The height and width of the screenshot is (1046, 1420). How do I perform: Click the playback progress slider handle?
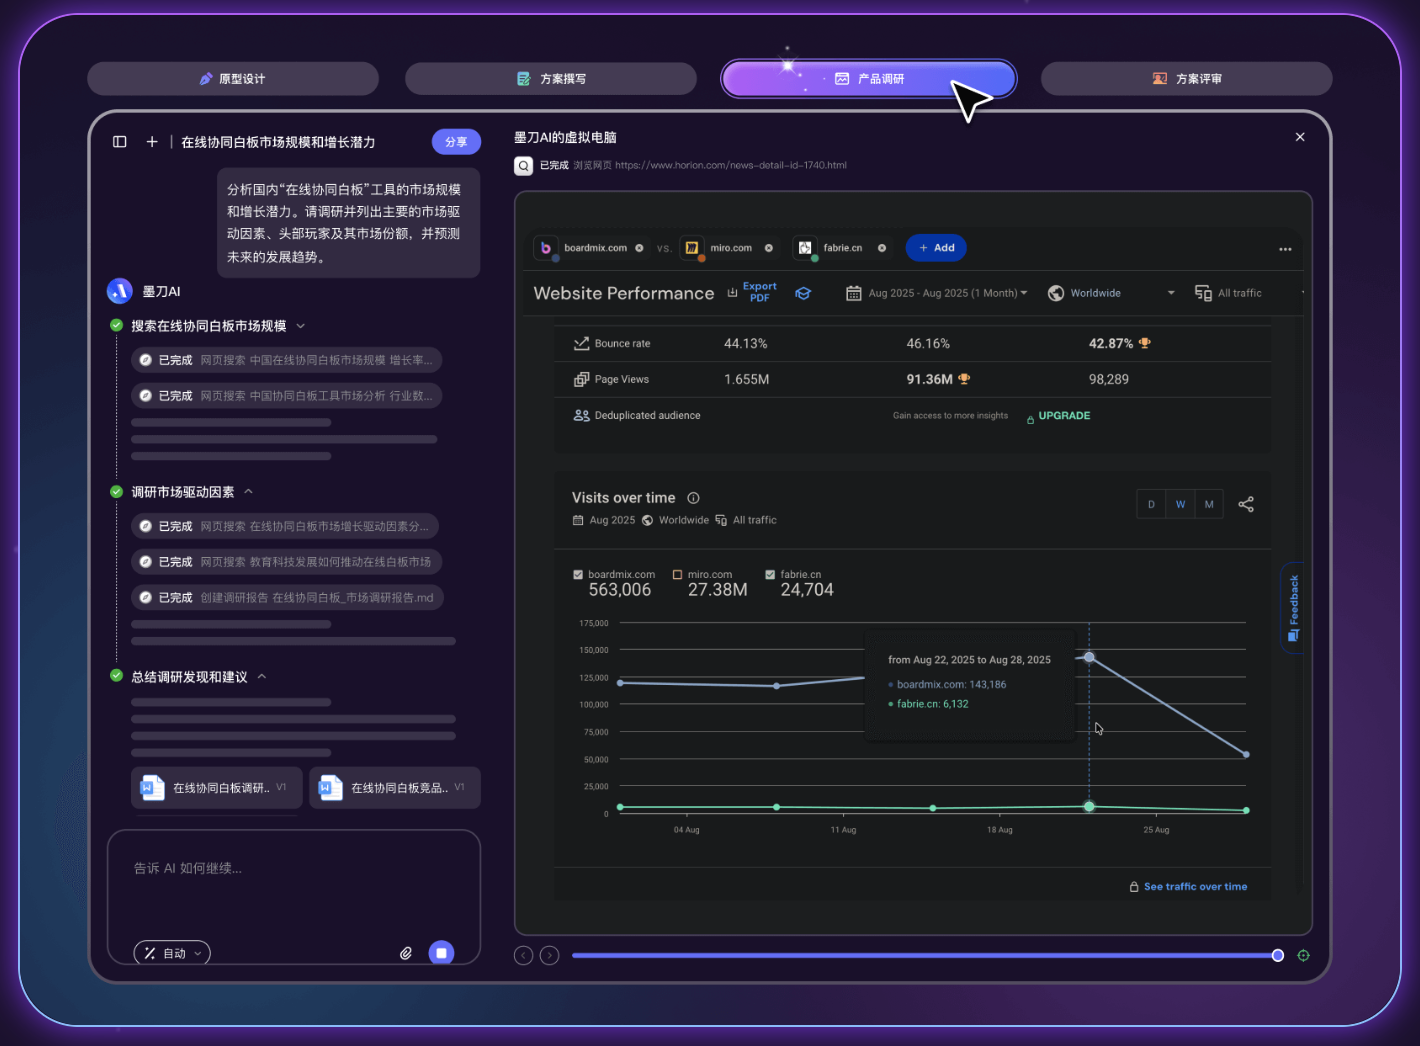(x=1277, y=955)
